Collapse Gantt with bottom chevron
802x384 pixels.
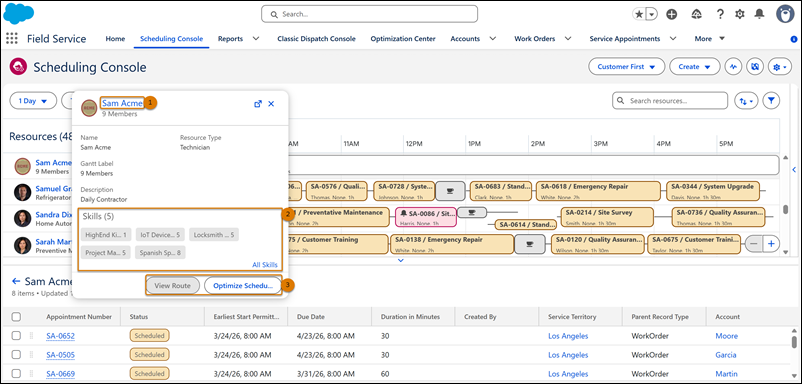click(401, 260)
